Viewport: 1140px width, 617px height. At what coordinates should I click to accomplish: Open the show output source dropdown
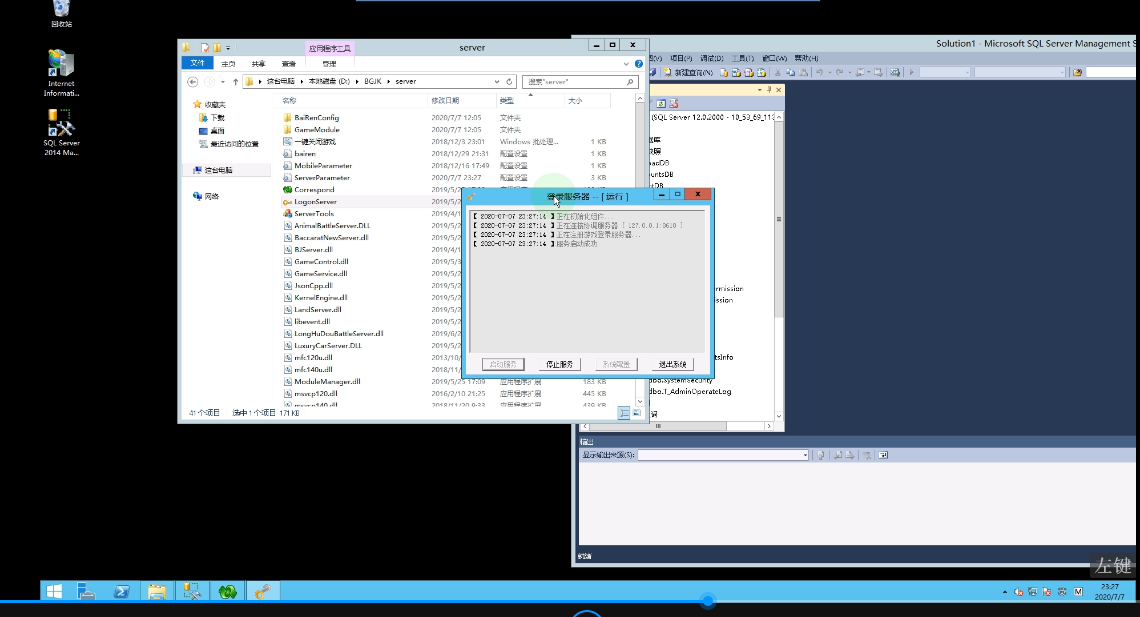[x=805, y=455]
